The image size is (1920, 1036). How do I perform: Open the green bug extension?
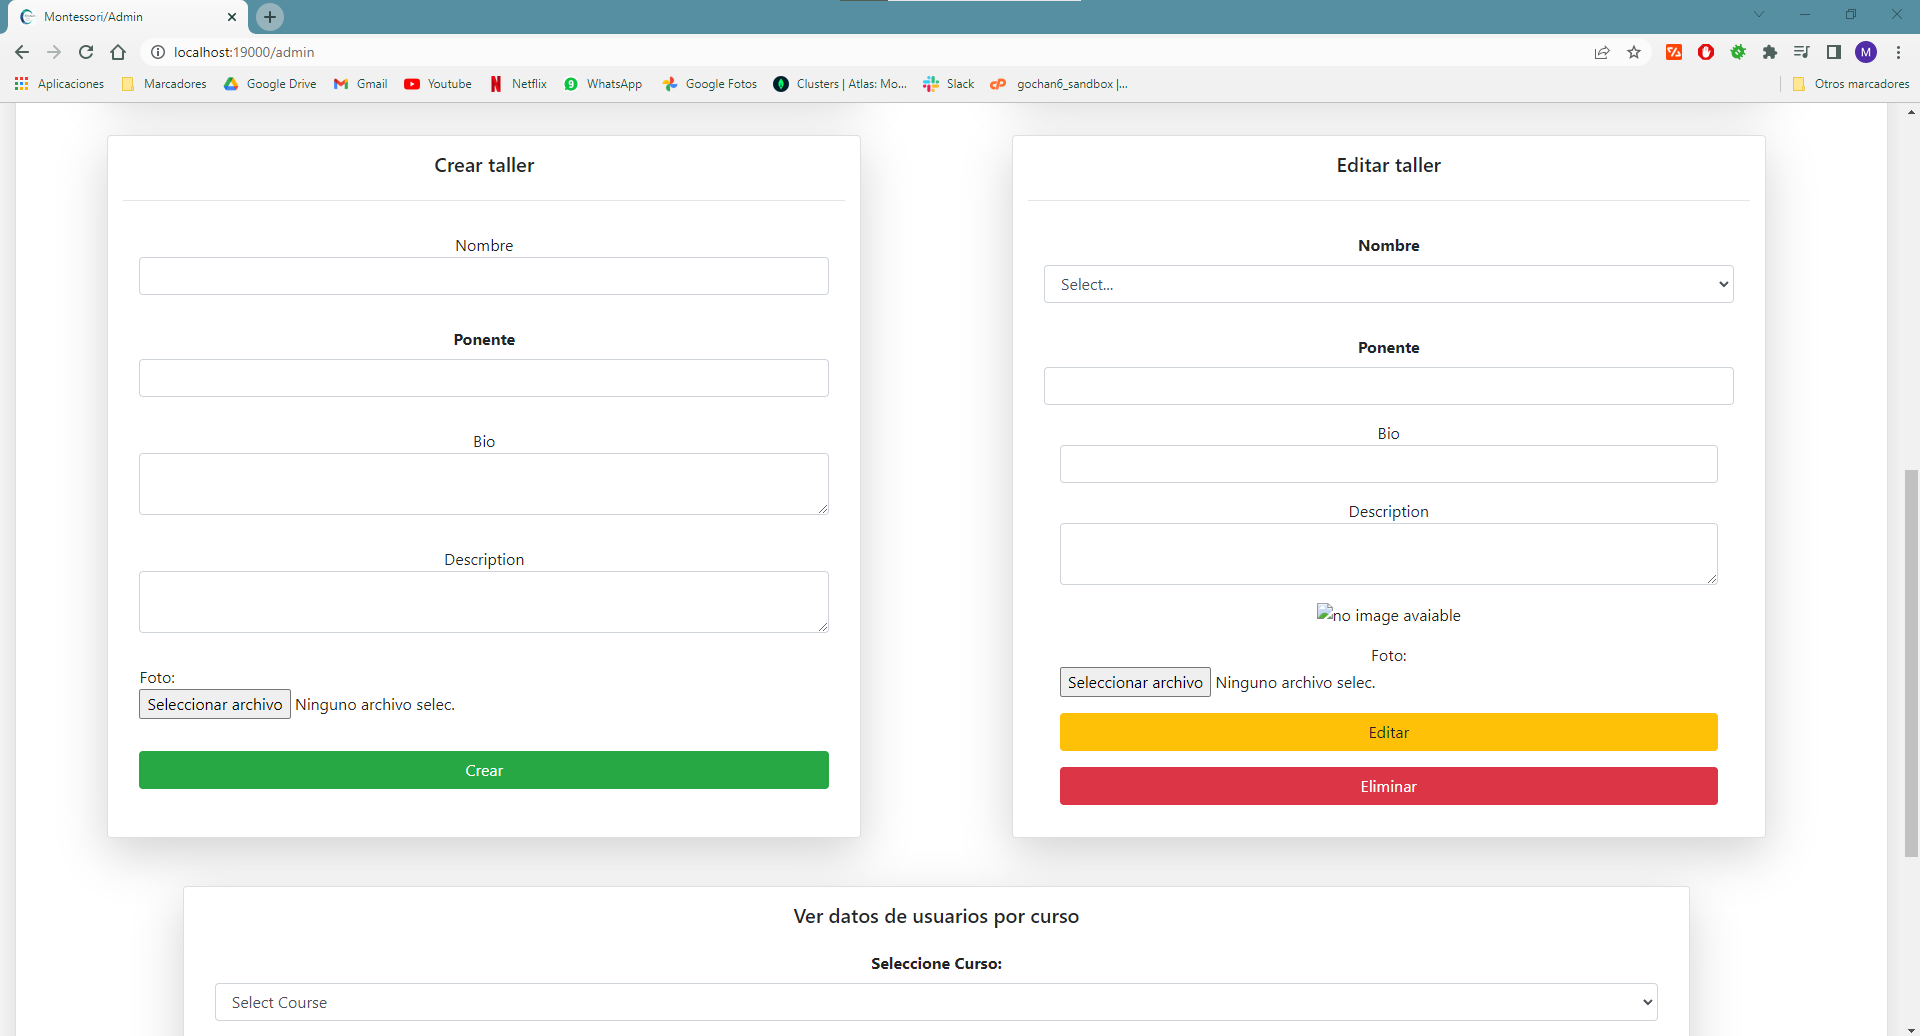[1738, 52]
